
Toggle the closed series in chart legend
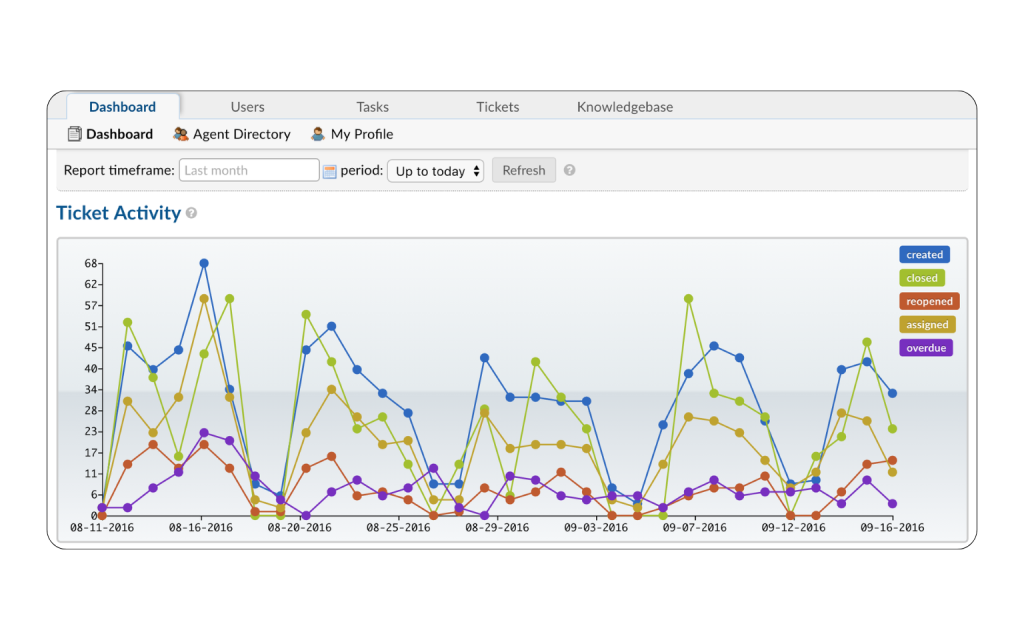tap(922, 278)
